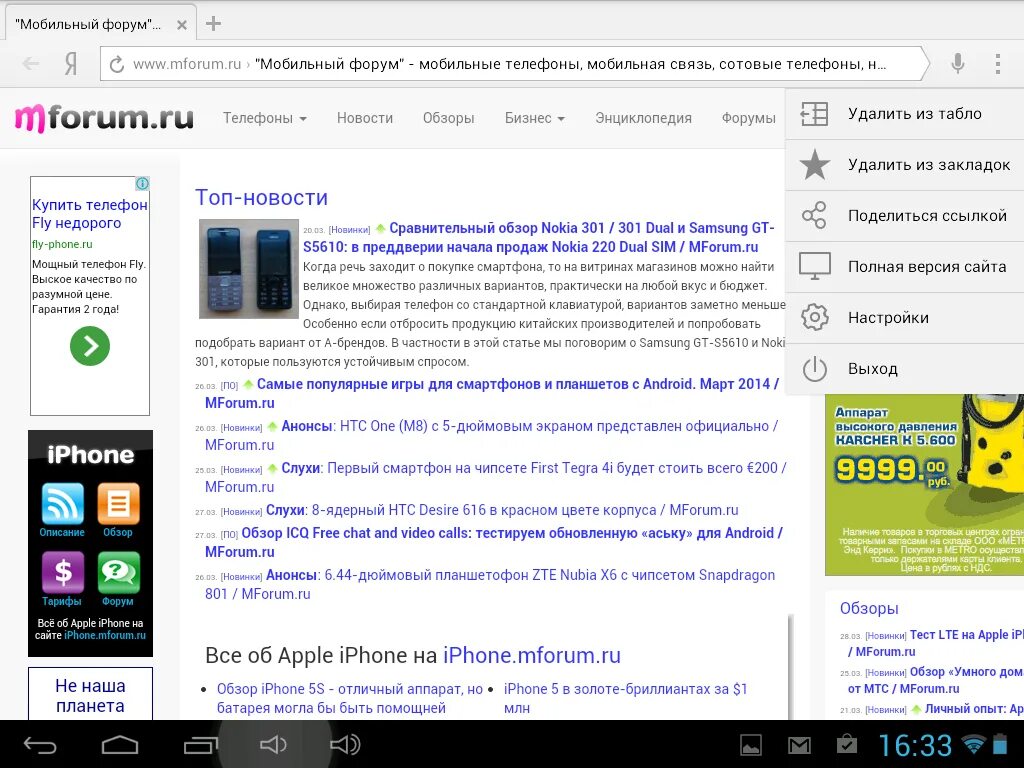
Task: Open "Настройки" from the menu
Action: pyautogui.click(x=904, y=317)
